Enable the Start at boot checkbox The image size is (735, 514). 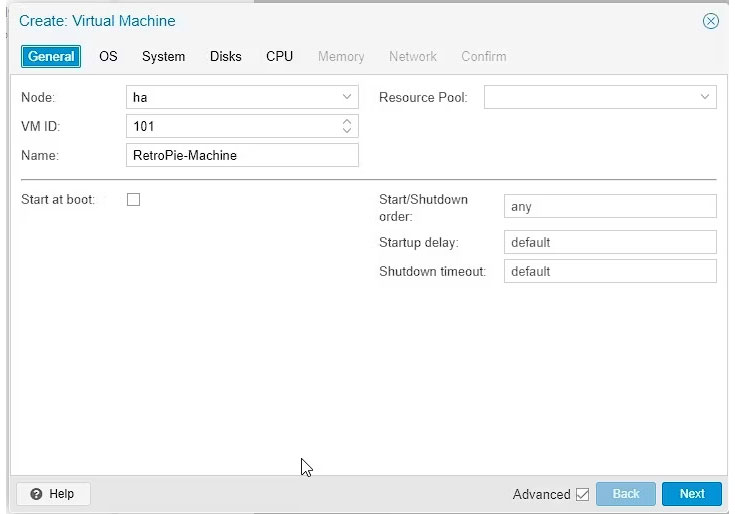[134, 200]
